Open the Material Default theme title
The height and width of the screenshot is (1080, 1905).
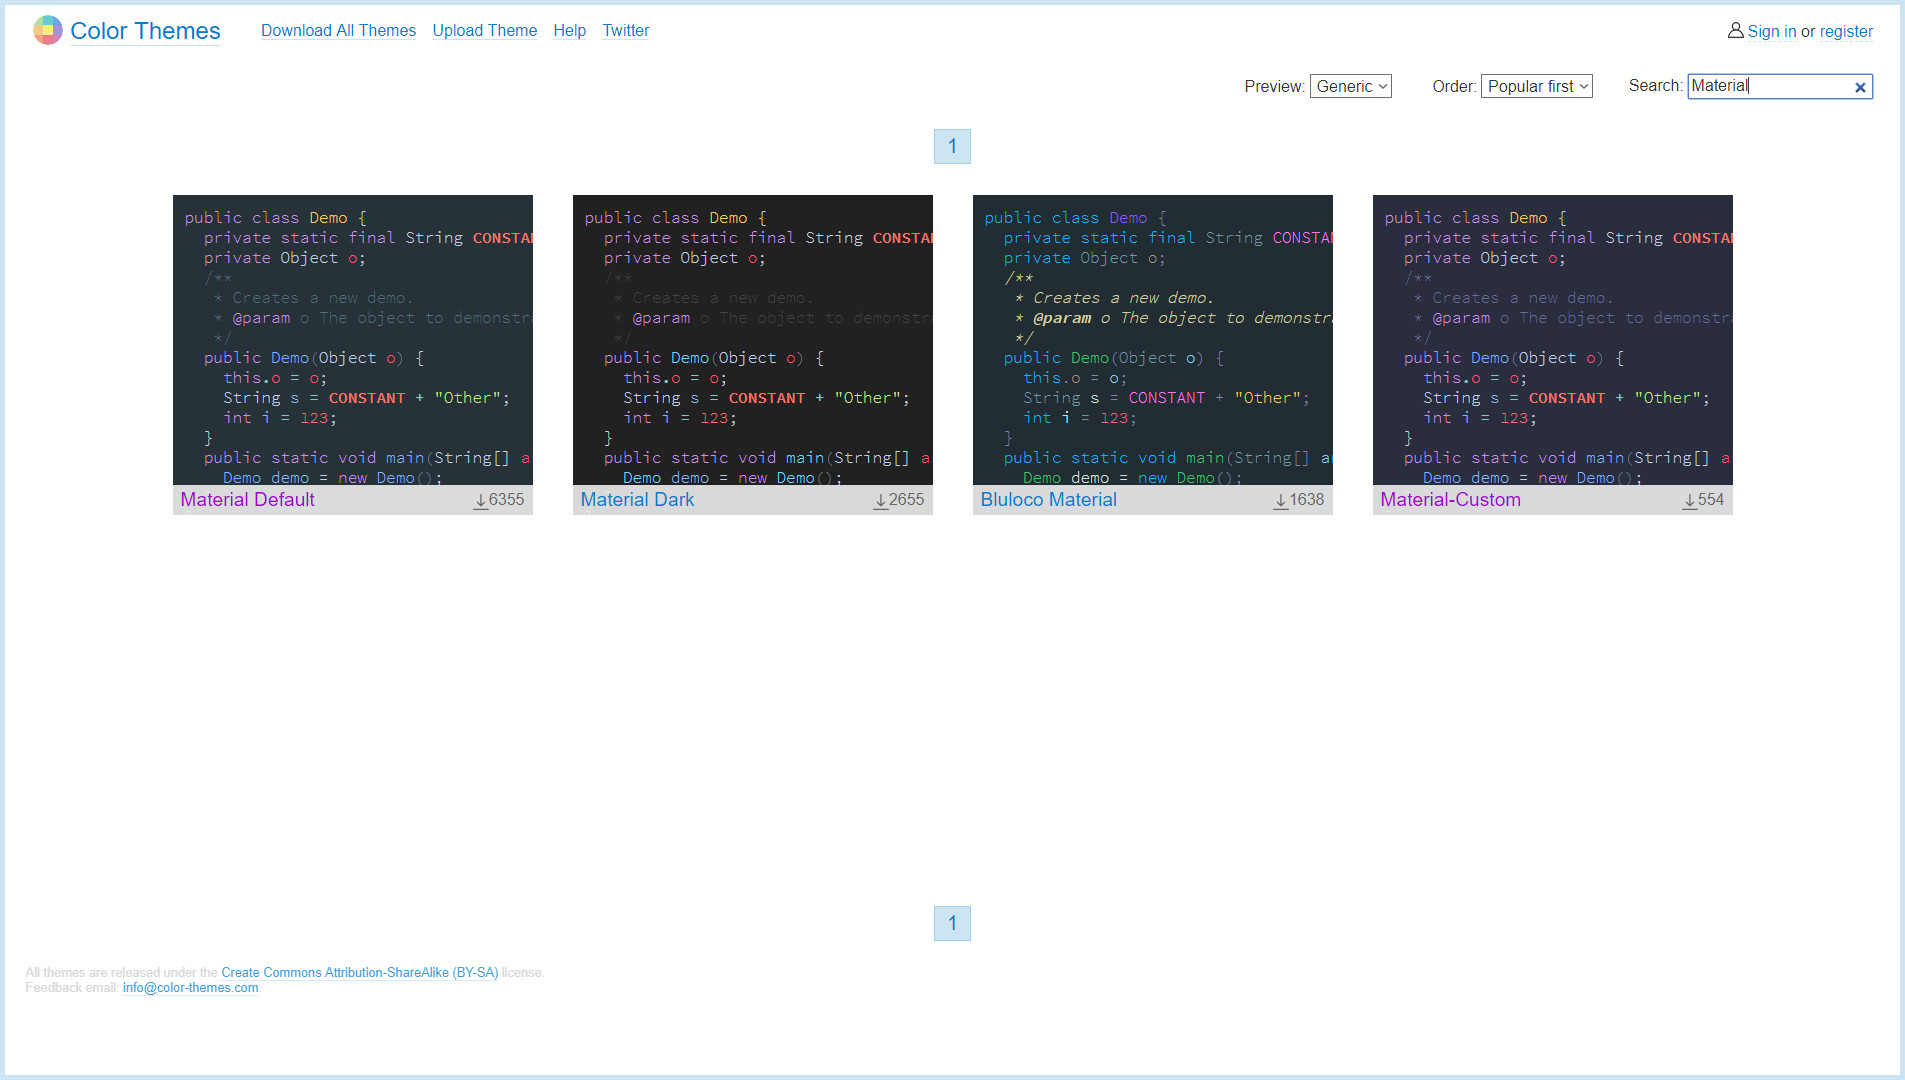pyautogui.click(x=247, y=499)
